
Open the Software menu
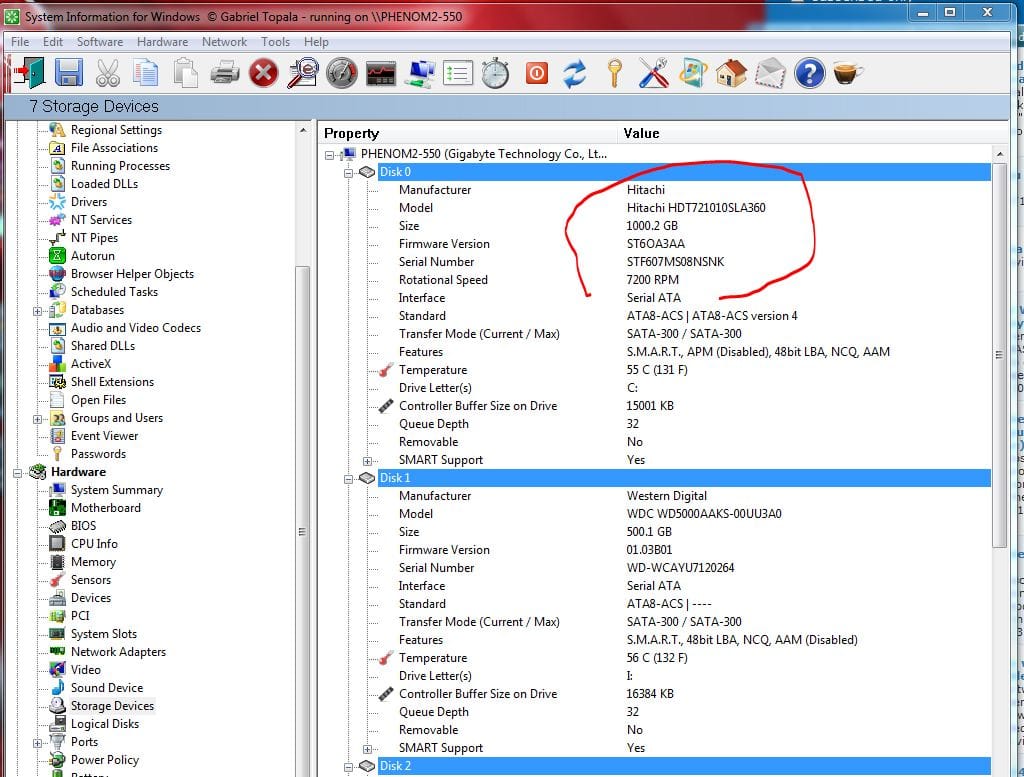[100, 42]
